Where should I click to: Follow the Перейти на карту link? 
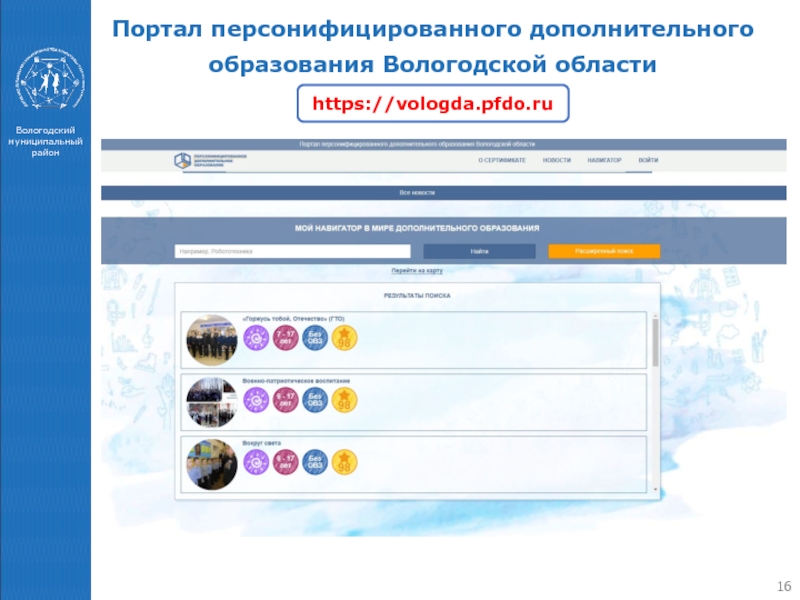click(x=417, y=271)
